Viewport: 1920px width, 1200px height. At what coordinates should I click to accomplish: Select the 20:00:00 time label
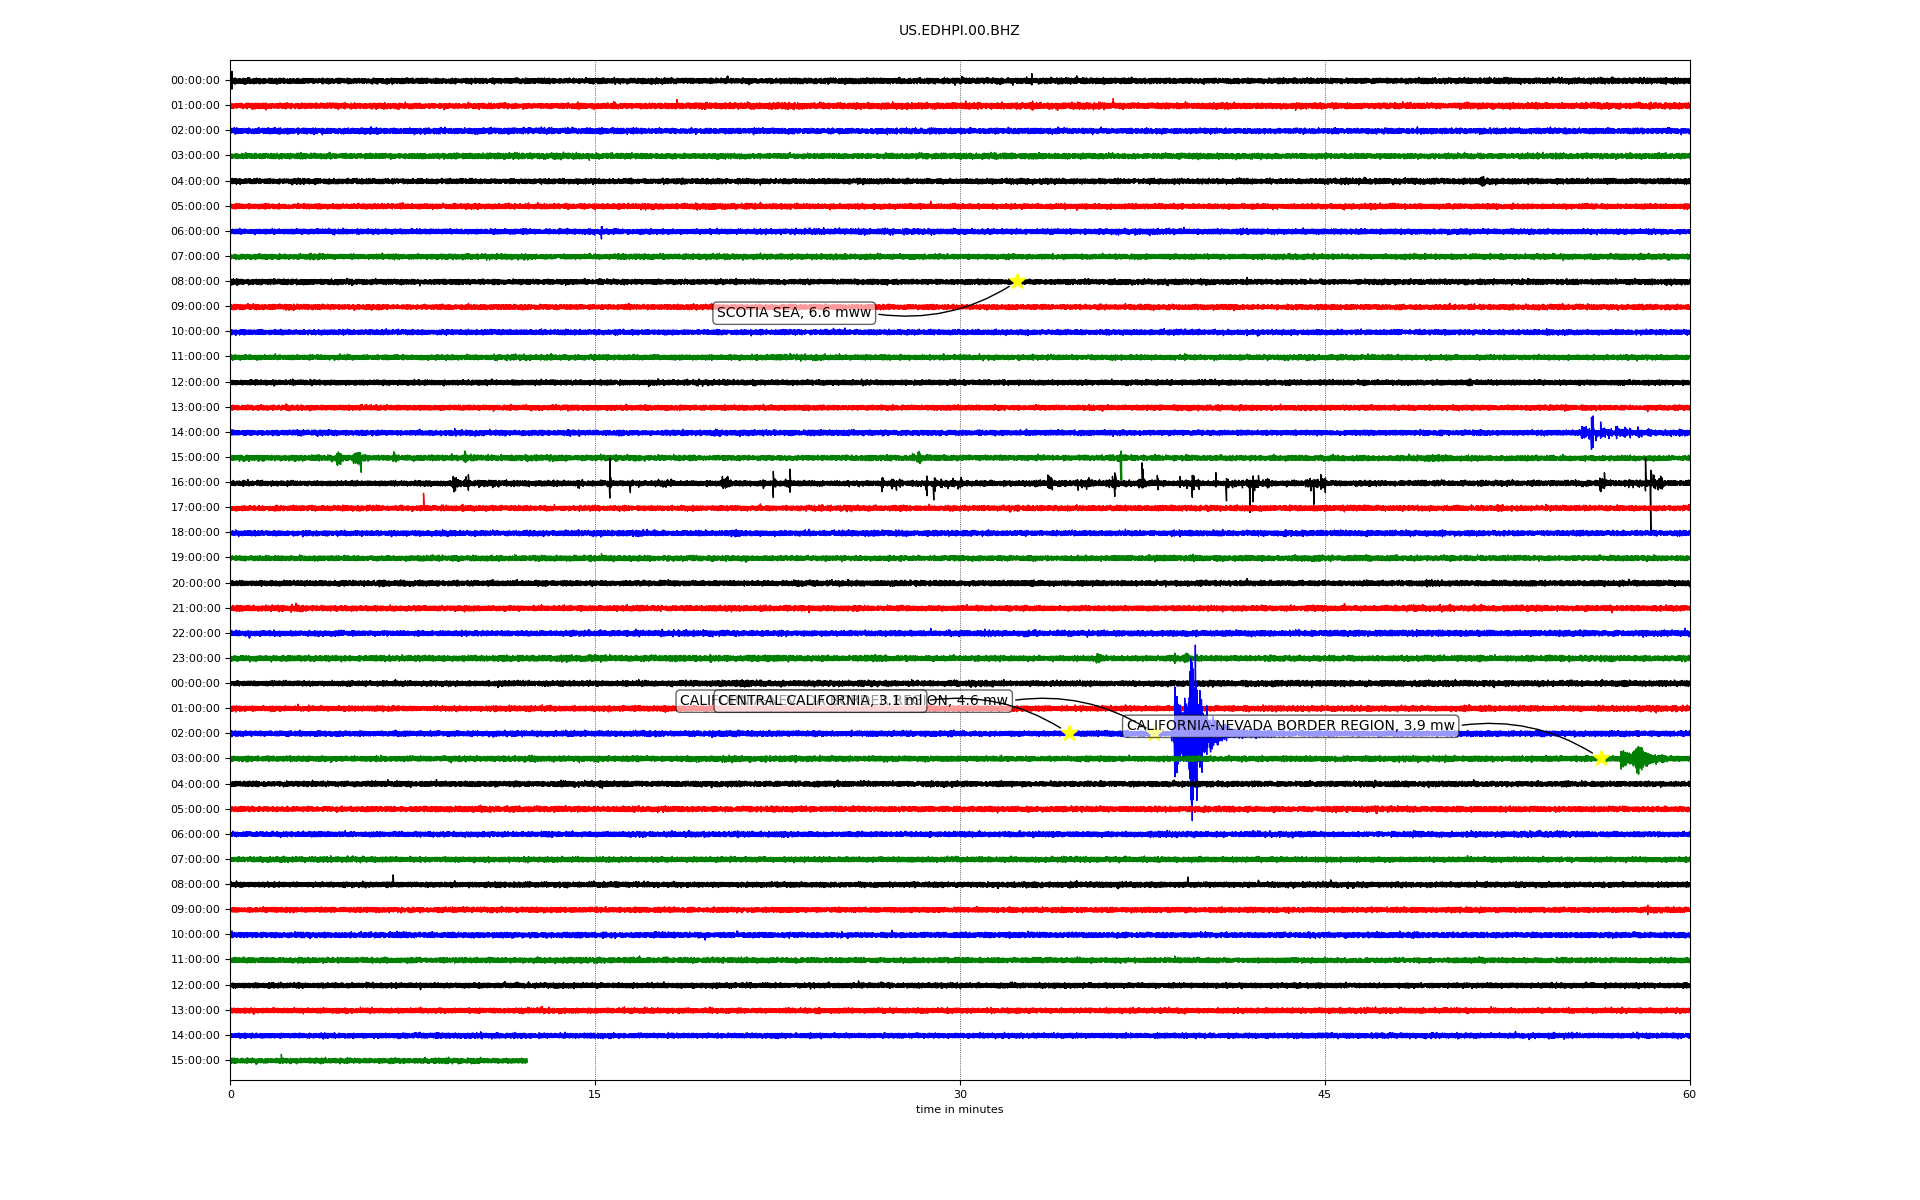pos(195,583)
